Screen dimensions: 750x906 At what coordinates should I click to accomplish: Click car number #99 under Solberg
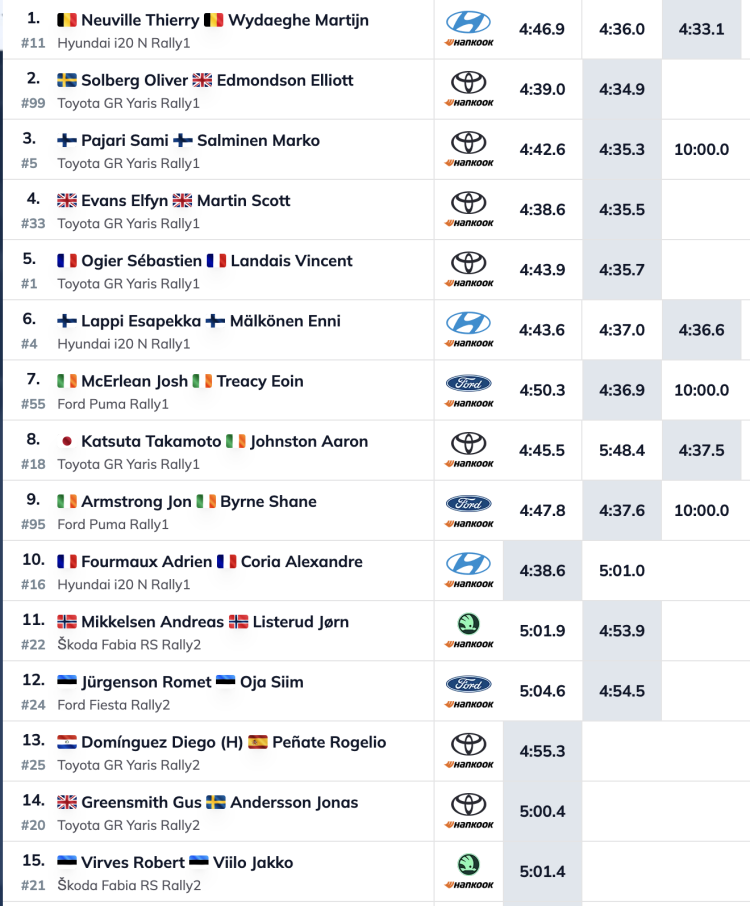pos(33,103)
